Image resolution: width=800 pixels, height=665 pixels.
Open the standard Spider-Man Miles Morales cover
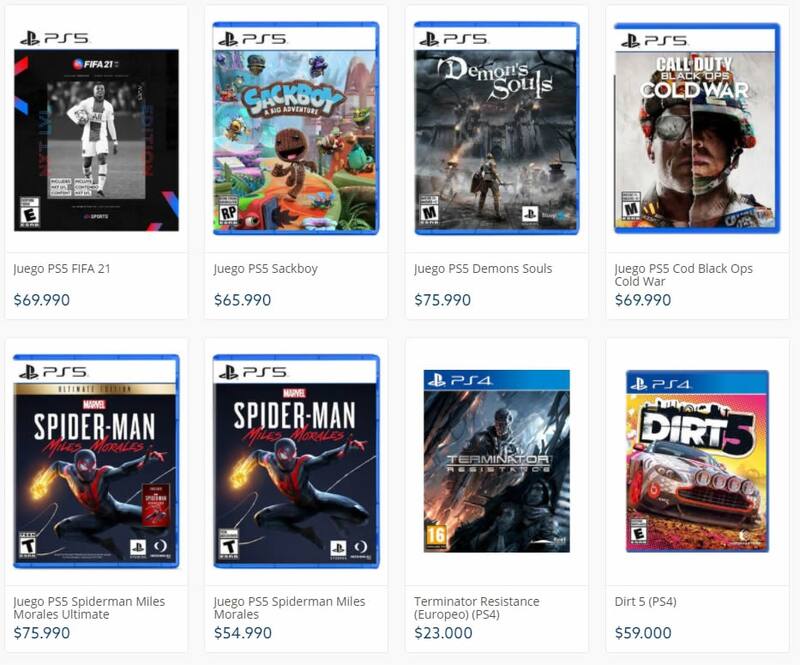pyautogui.click(x=296, y=460)
